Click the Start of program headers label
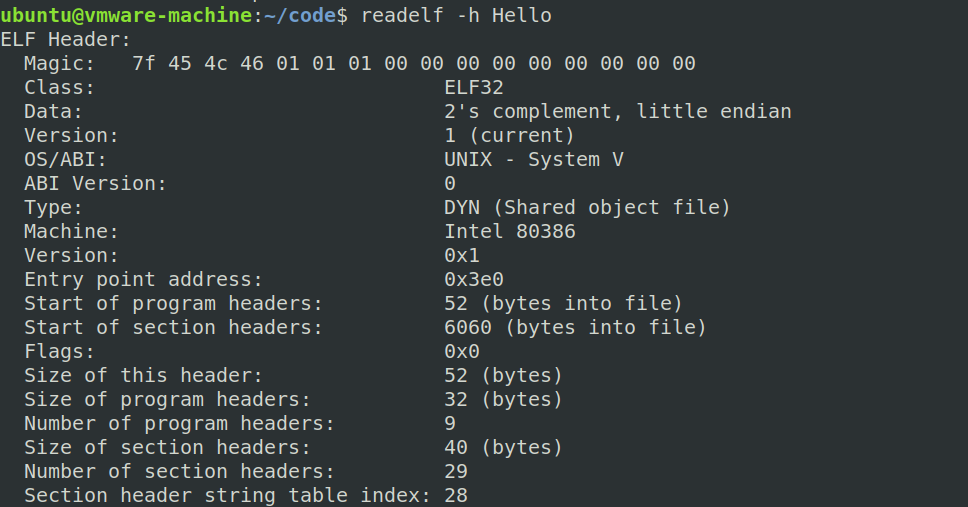968x507 pixels. [173, 304]
